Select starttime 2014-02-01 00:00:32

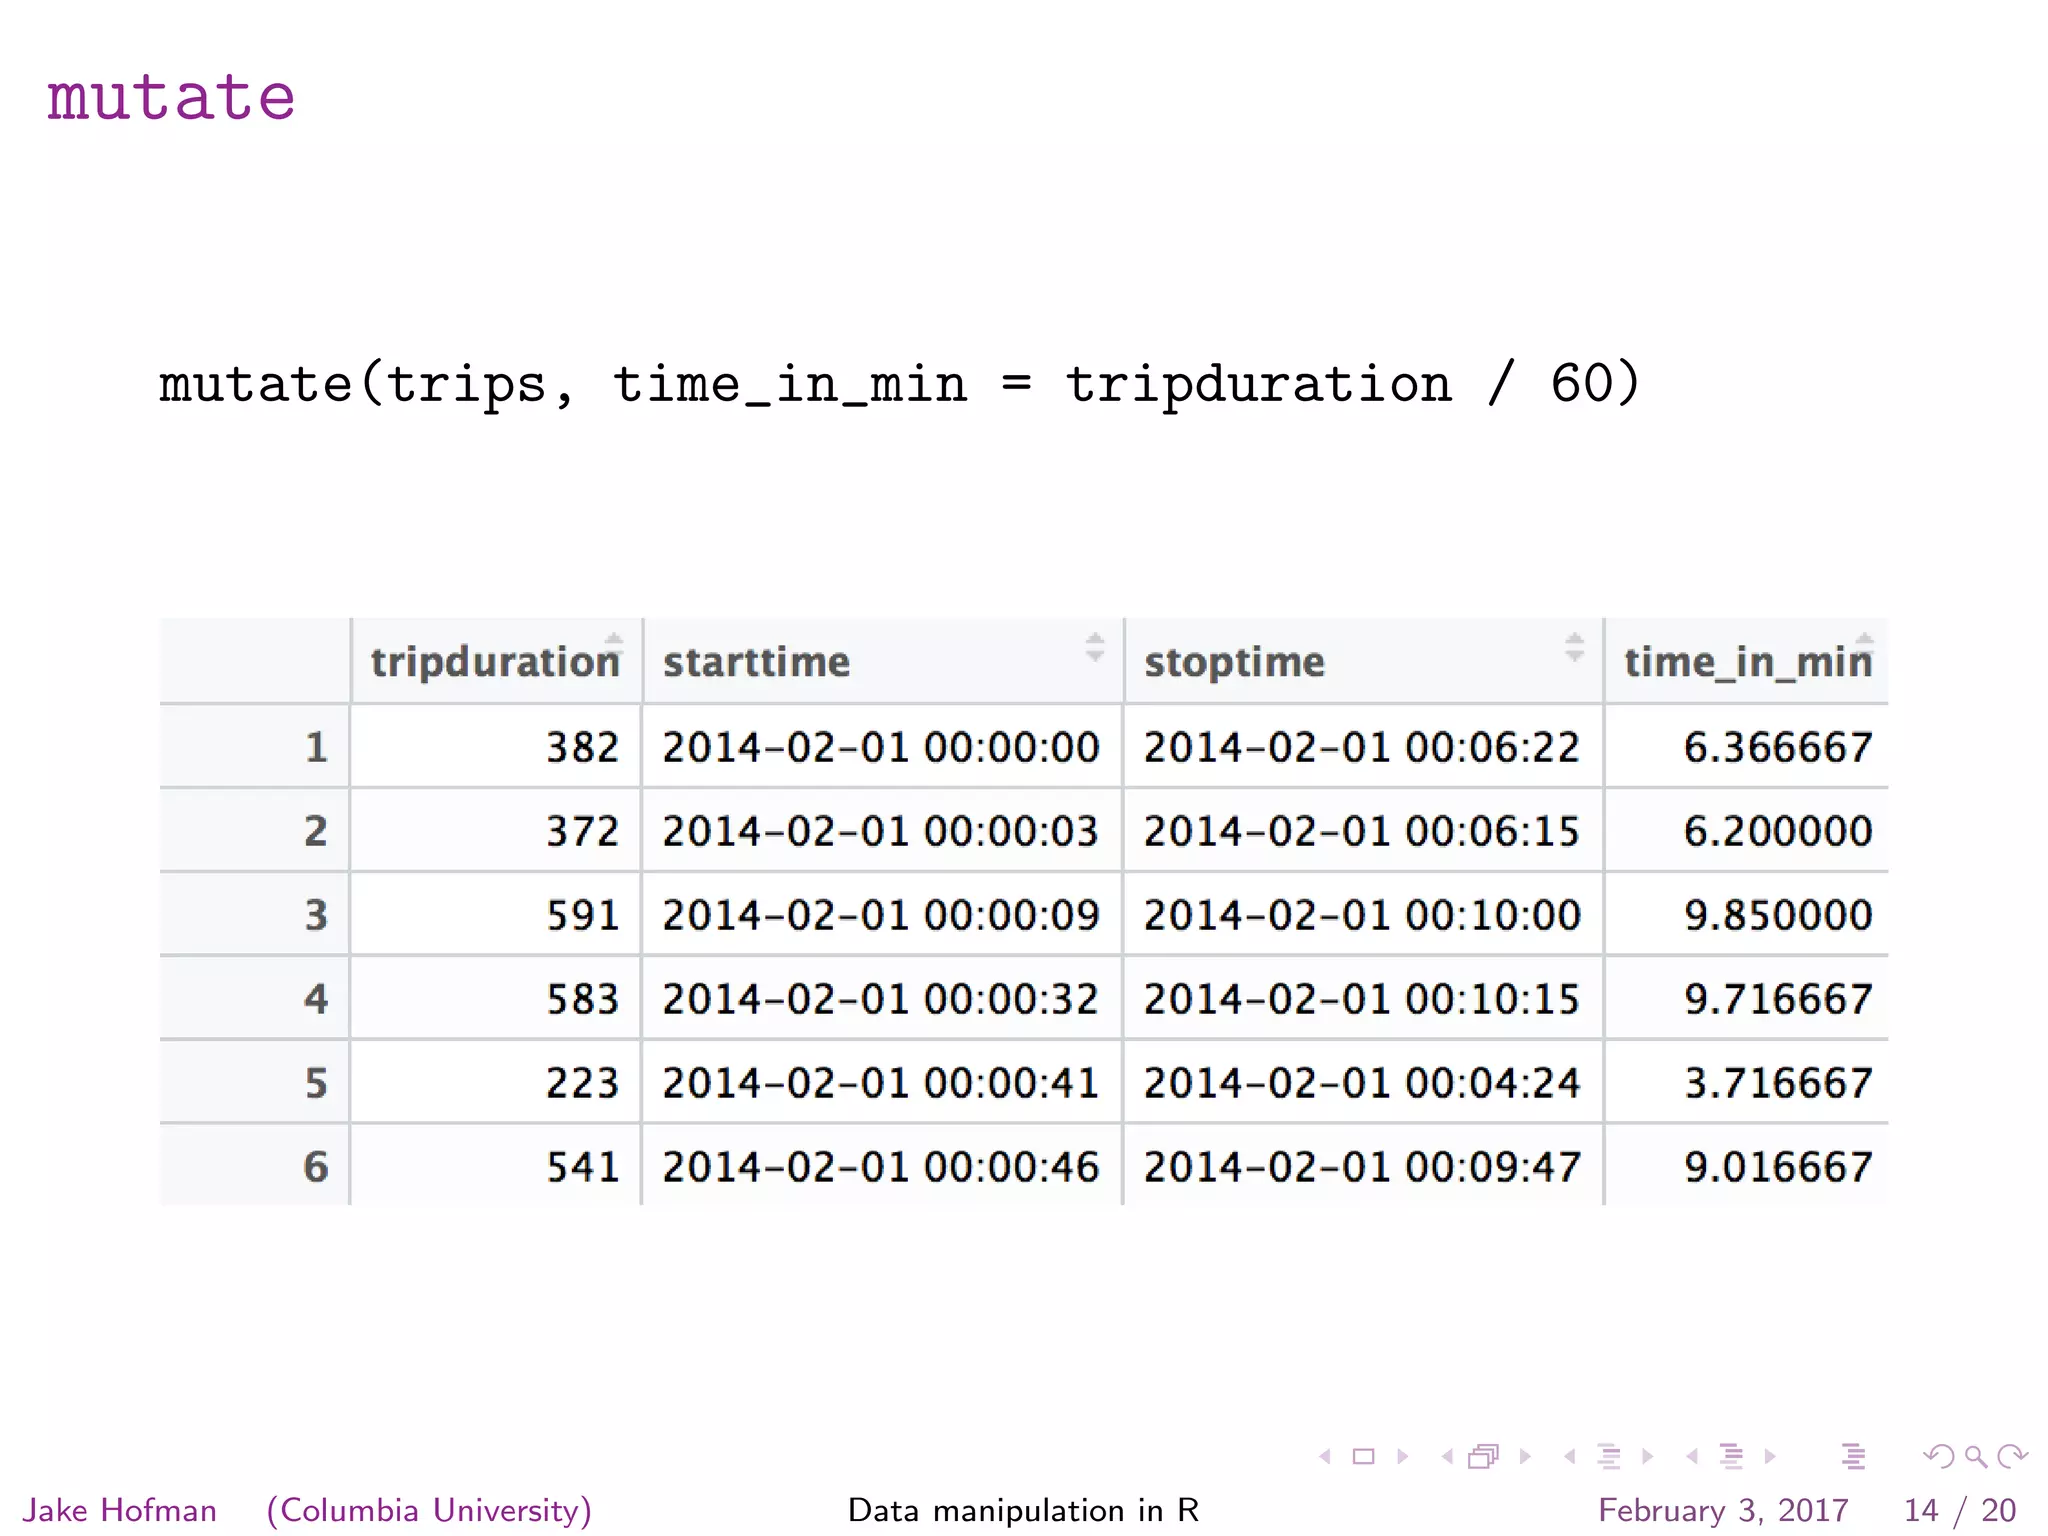881,999
